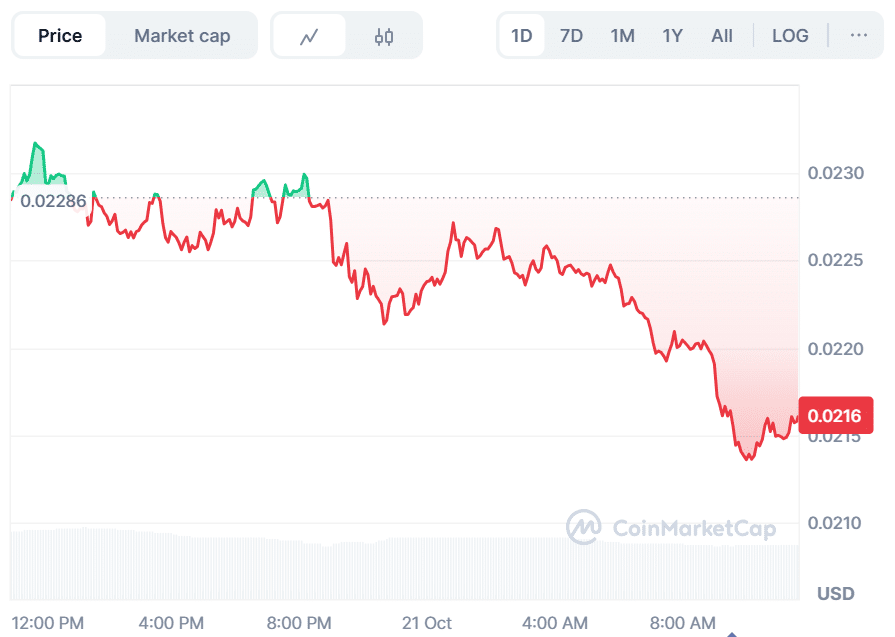Click the 21 Oct date marker
This screenshot has height=637, width=895.
coord(427,623)
